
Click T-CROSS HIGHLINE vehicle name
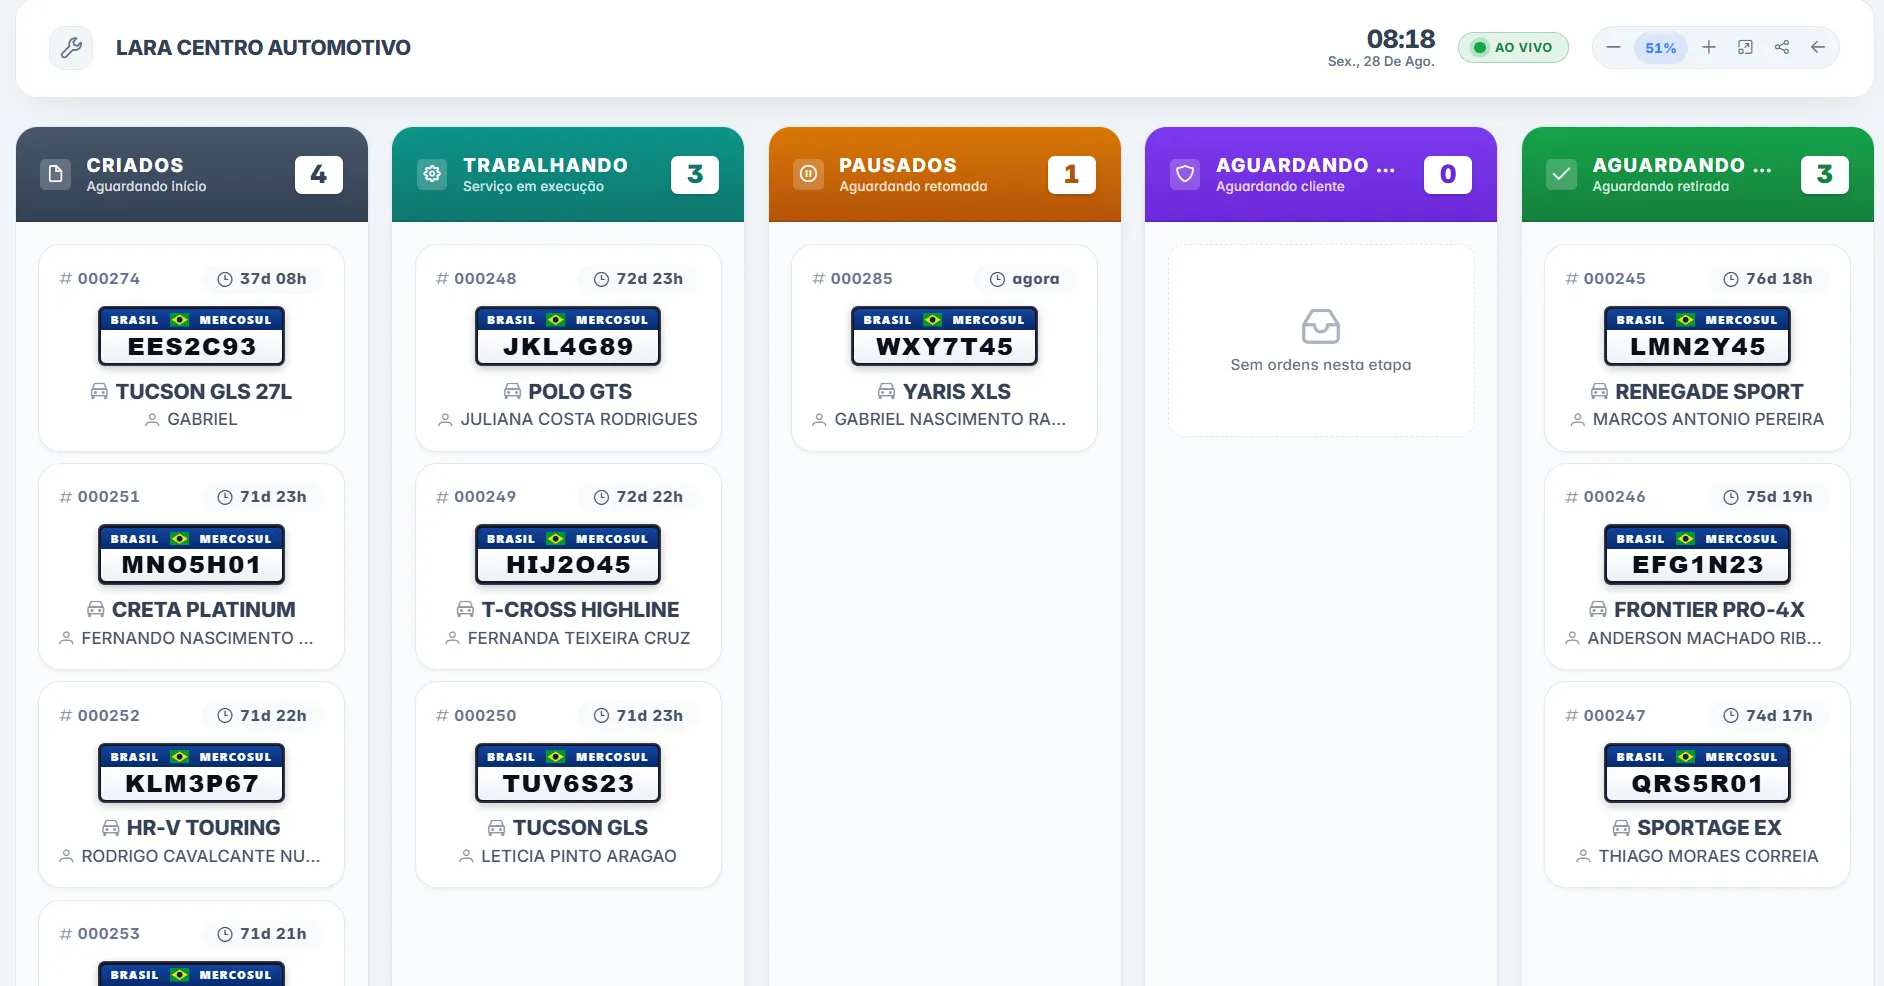[x=580, y=610]
